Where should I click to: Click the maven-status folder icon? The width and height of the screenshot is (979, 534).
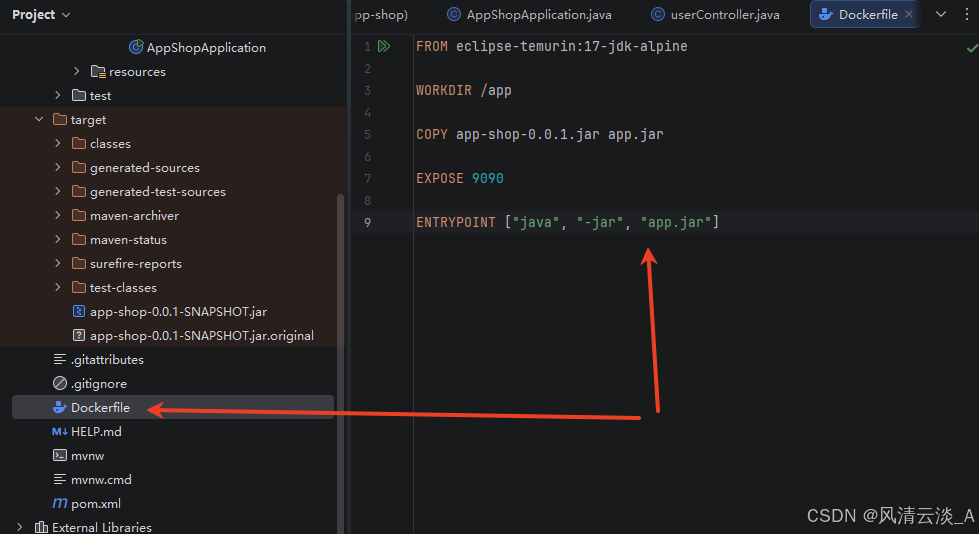pos(79,239)
